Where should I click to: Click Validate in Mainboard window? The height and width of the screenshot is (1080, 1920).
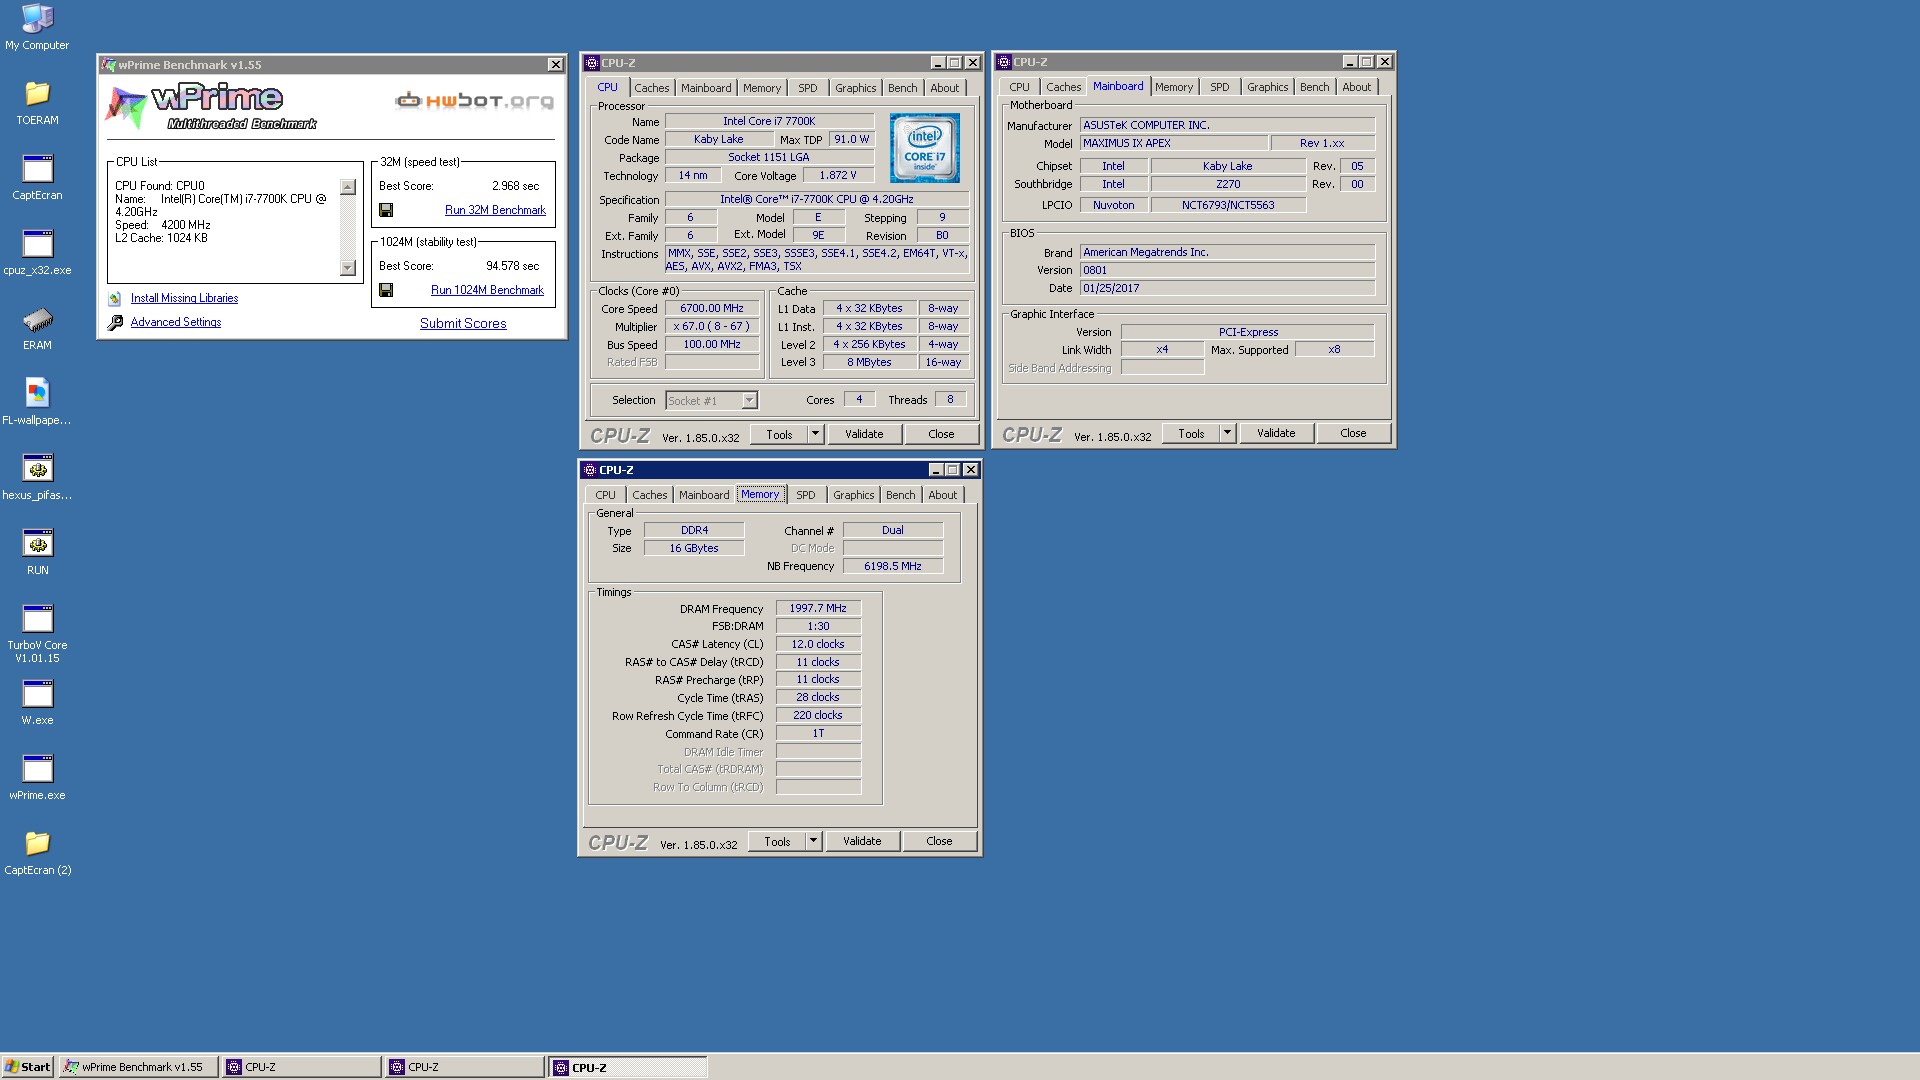1276,433
